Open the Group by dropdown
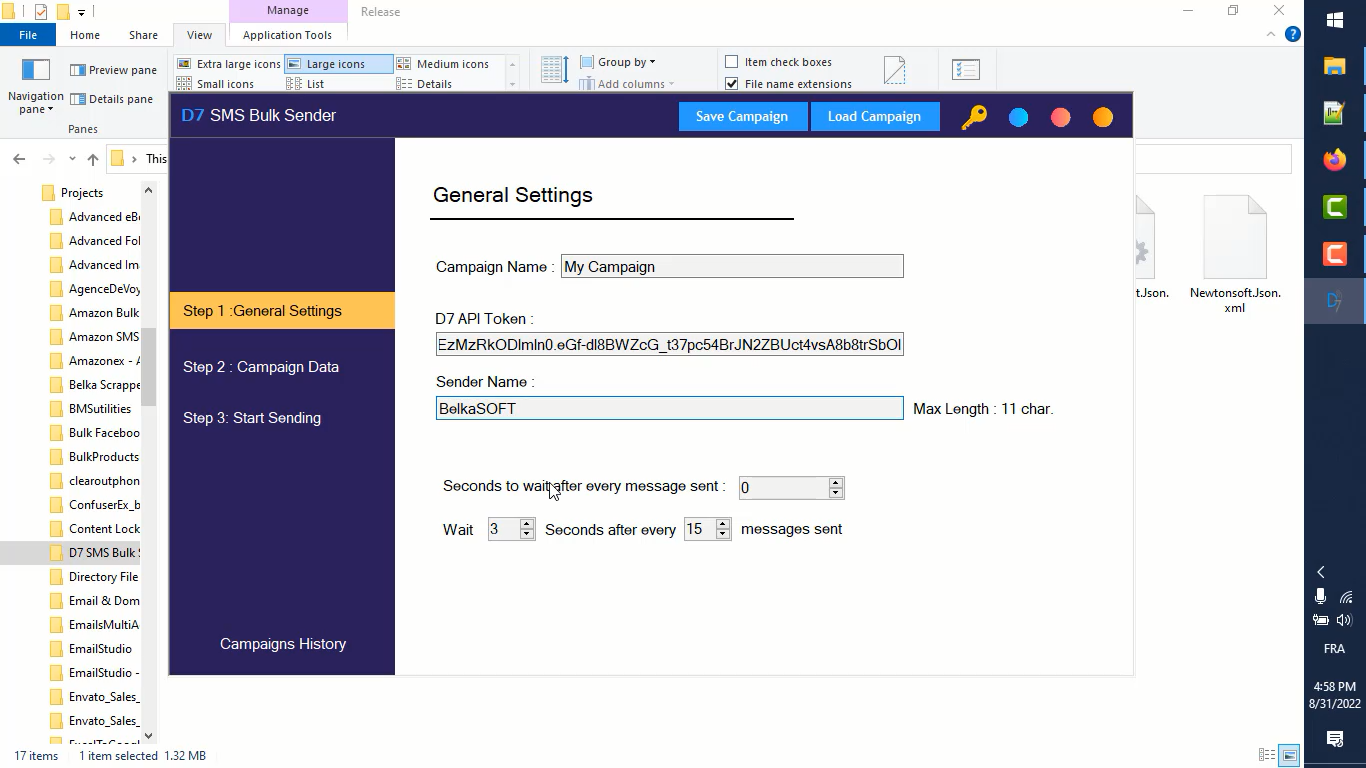 click(618, 62)
